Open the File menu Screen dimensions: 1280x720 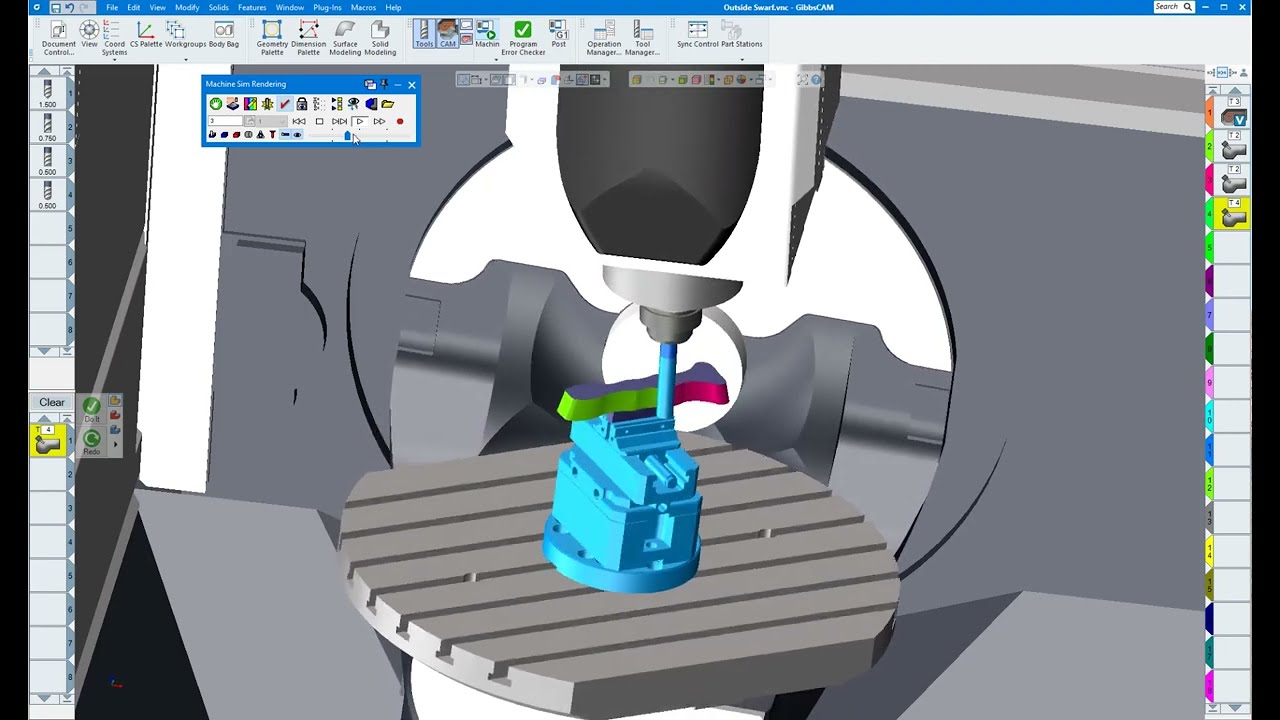pos(112,7)
